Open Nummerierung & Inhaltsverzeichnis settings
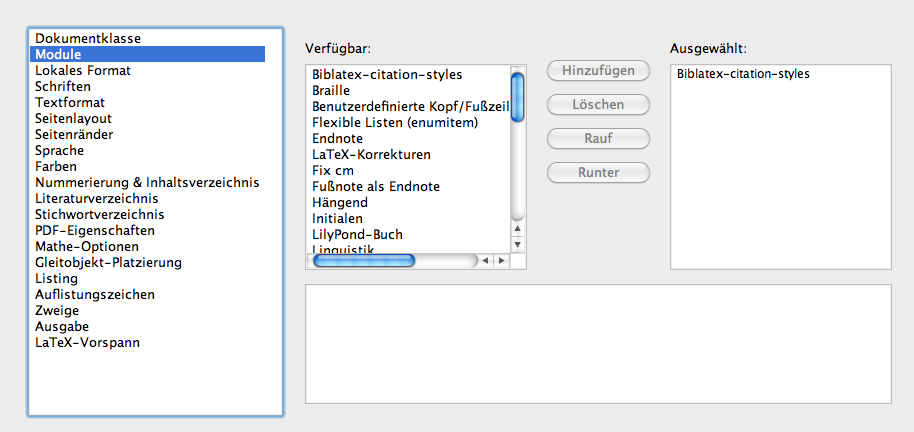This screenshot has height=432, width=914. [x=147, y=182]
